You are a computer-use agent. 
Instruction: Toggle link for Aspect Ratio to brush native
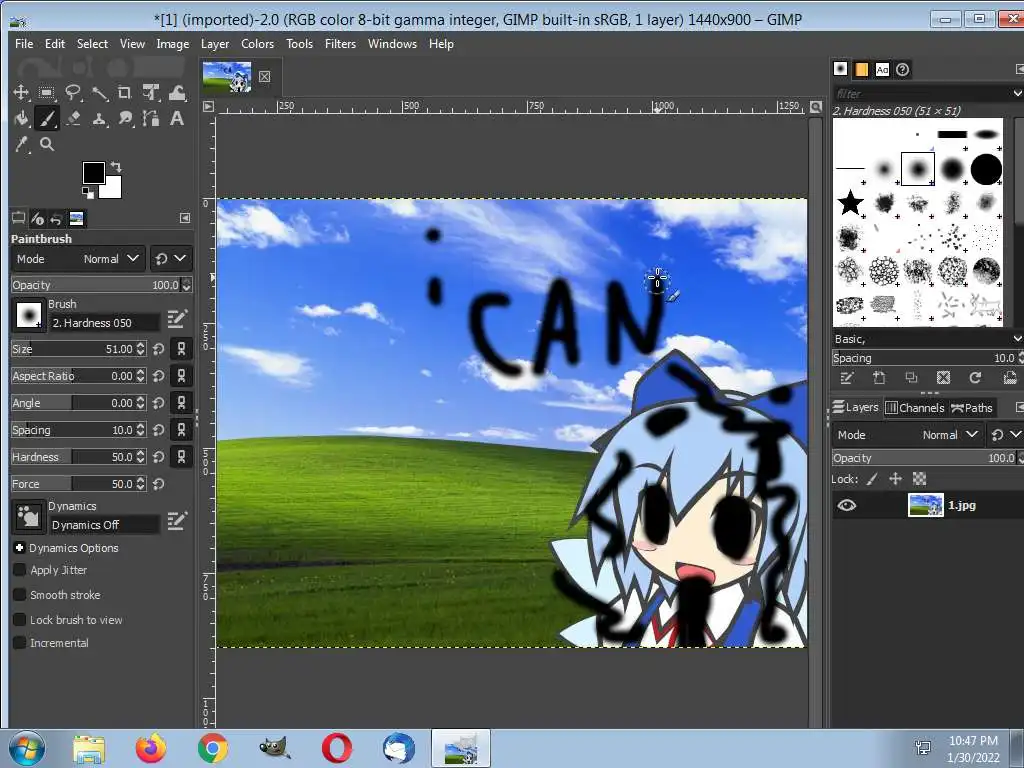tap(182, 376)
